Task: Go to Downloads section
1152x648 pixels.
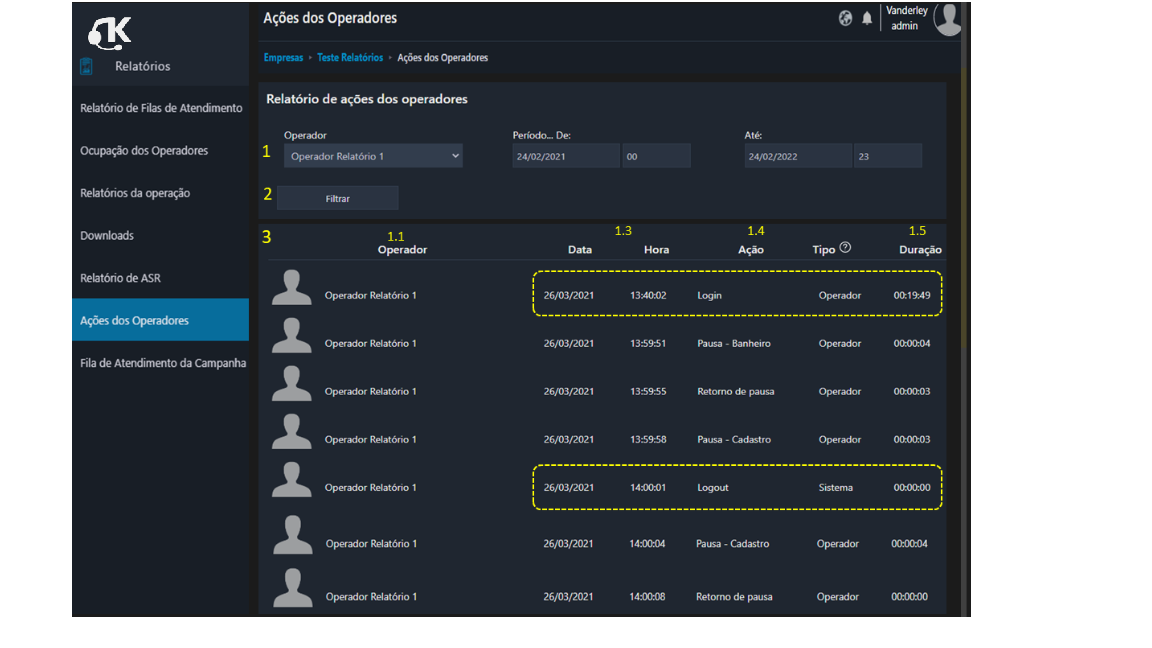Action: [107, 236]
